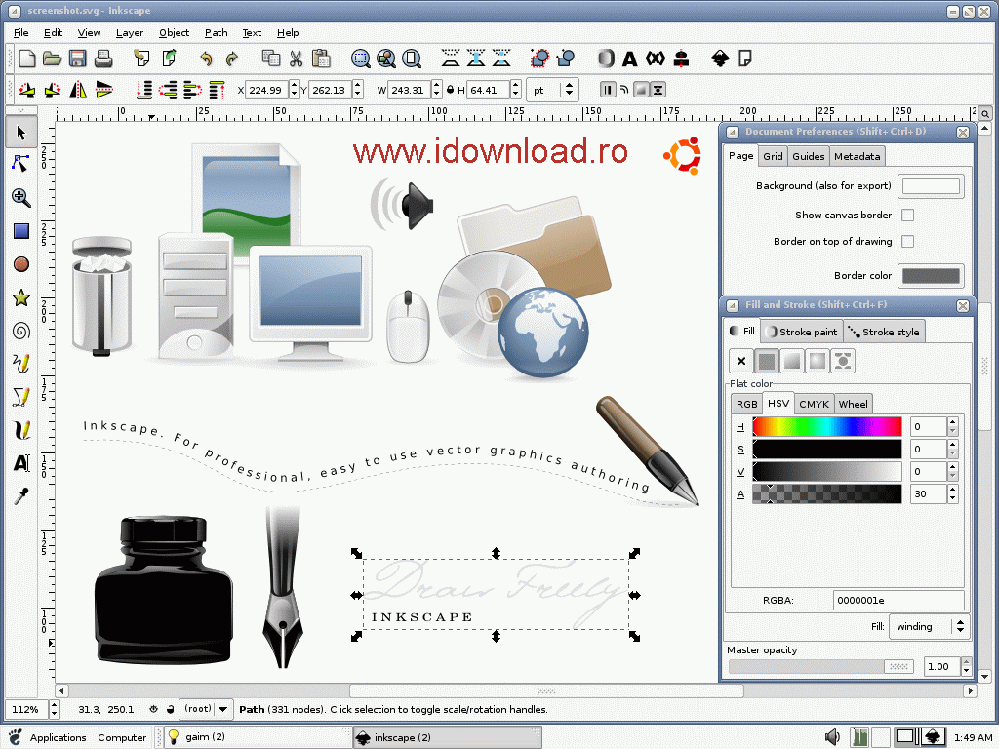
Task: Select the arrow Selector tool
Action: coord(21,132)
